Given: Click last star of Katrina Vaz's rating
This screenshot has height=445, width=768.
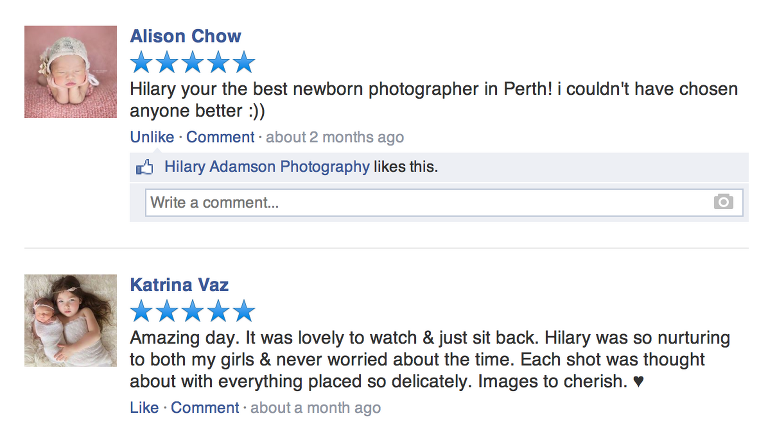Looking at the screenshot, I should (244, 311).
